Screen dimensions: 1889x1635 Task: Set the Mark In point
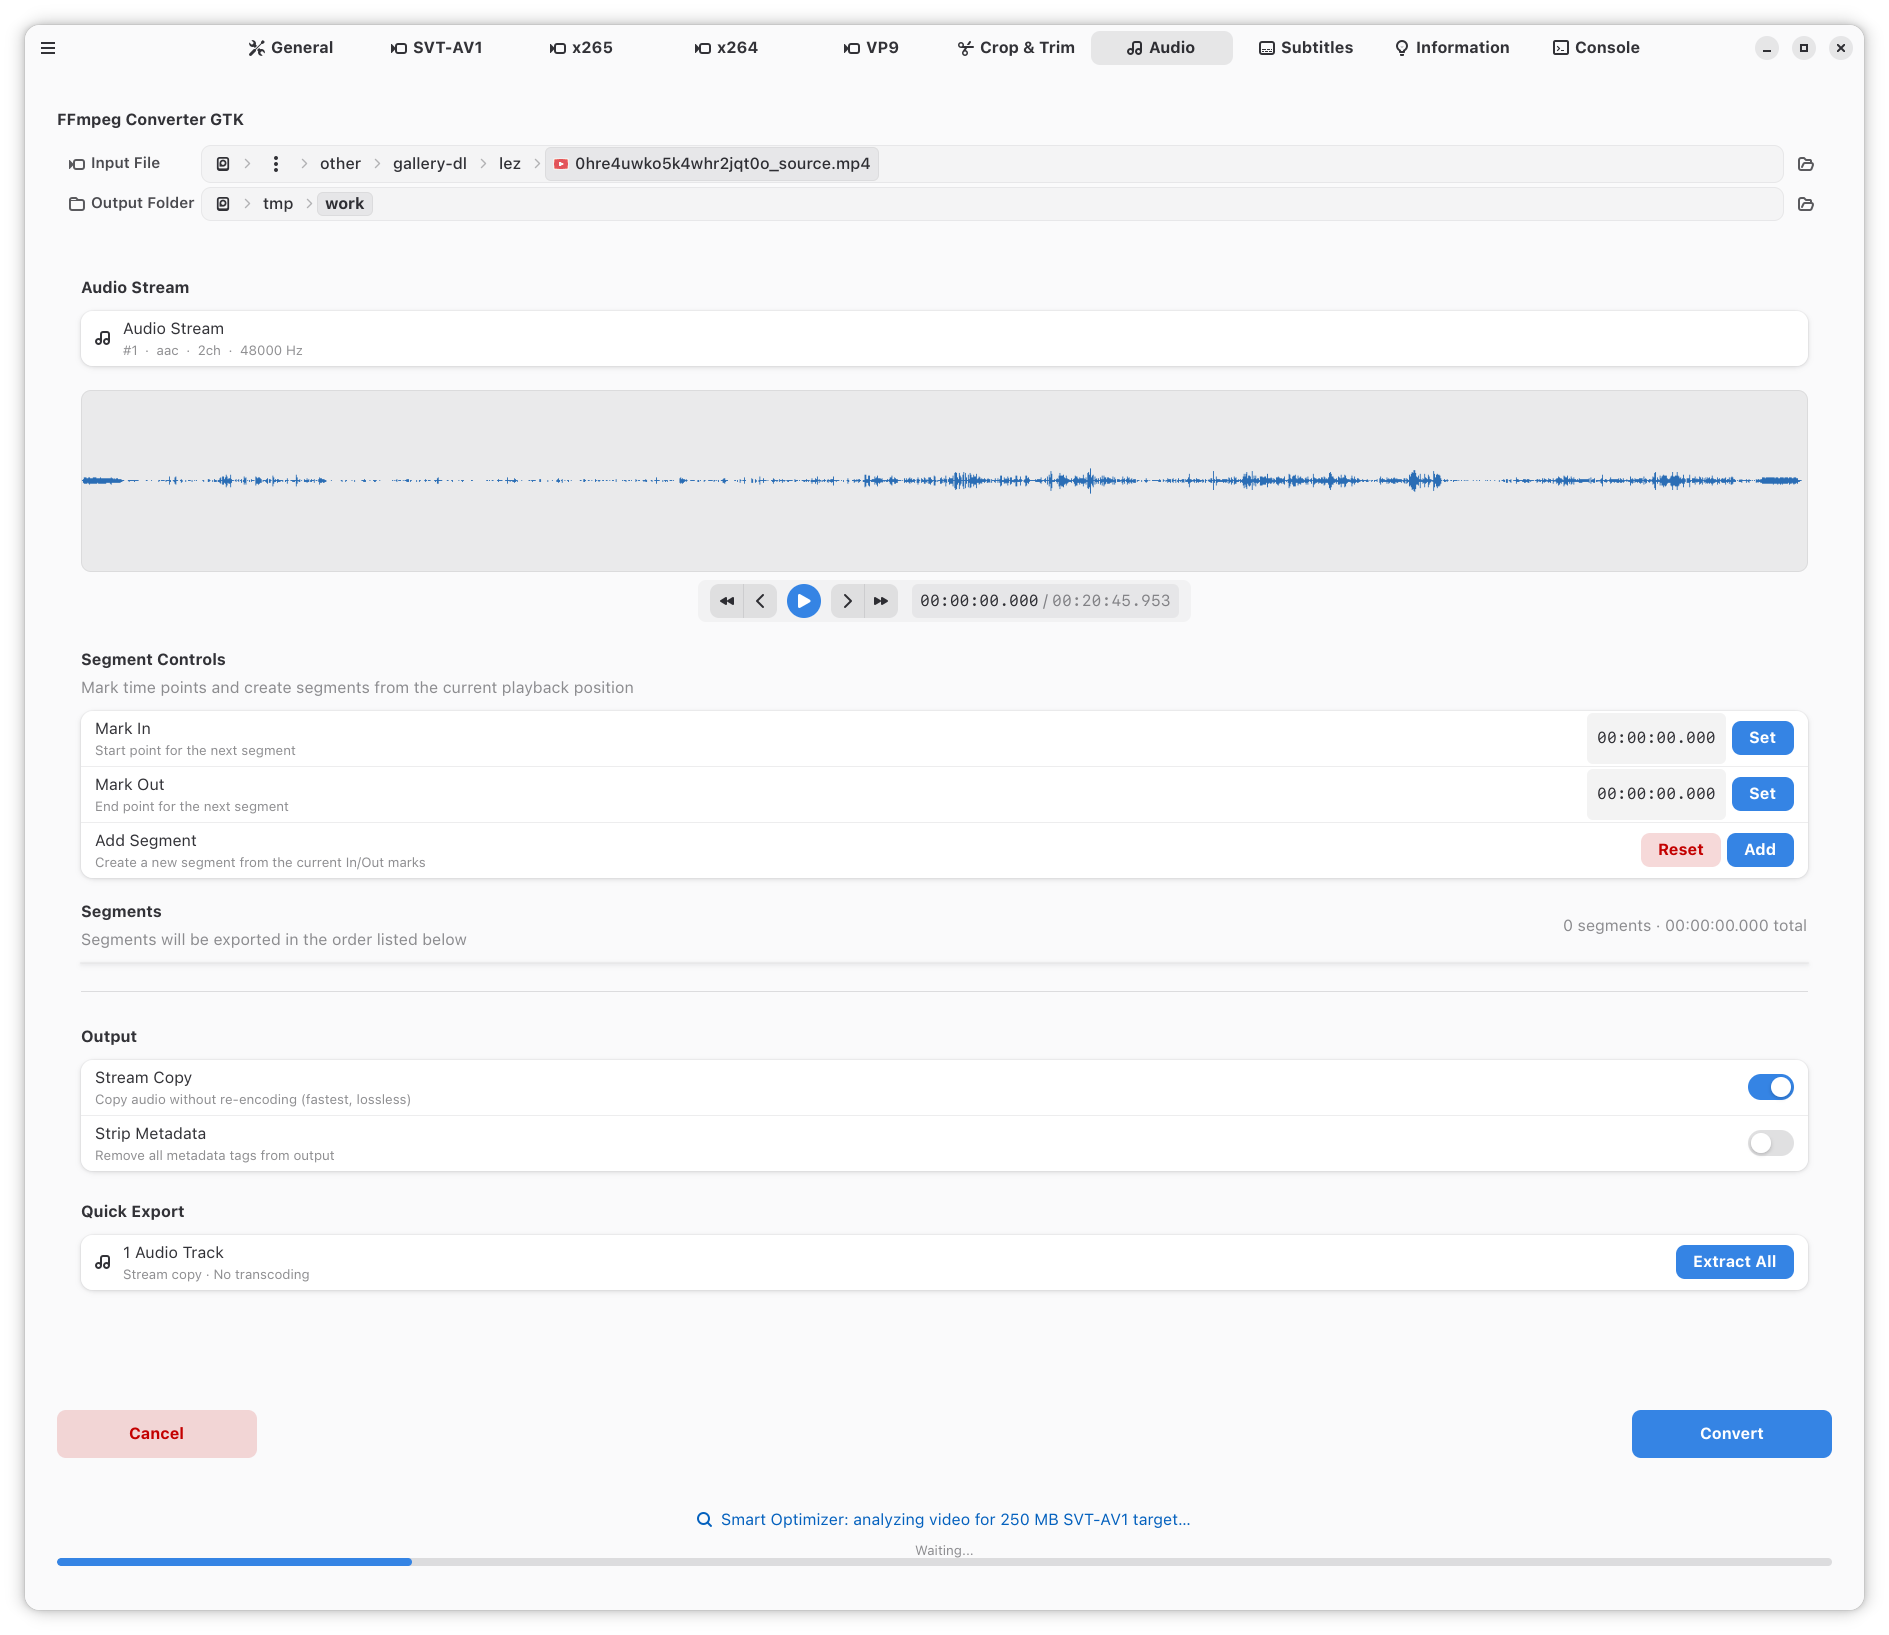[x=1762, y=738]
